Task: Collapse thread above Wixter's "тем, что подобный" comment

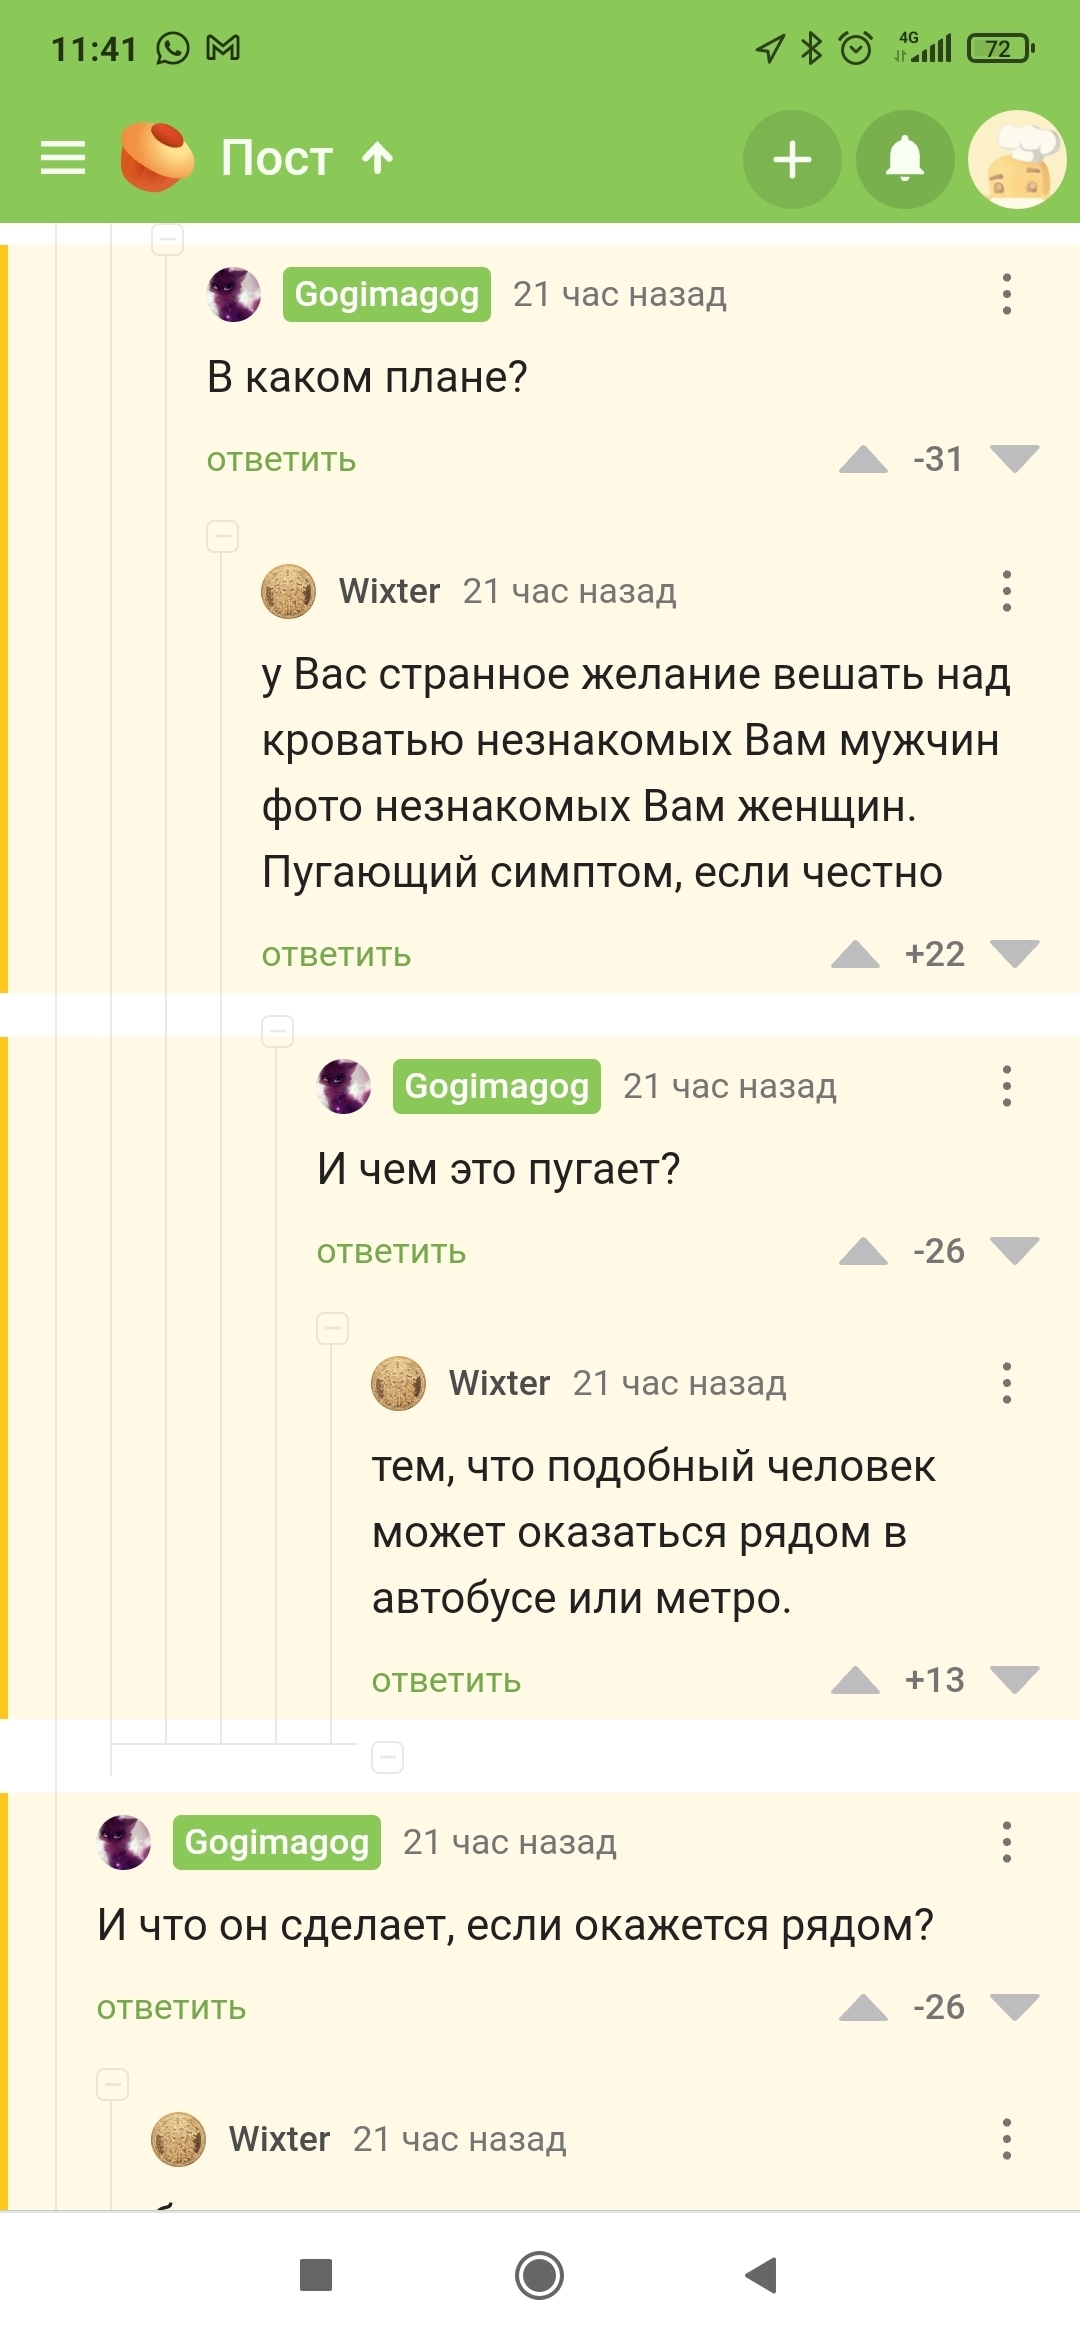Action: pos(332,1328)
